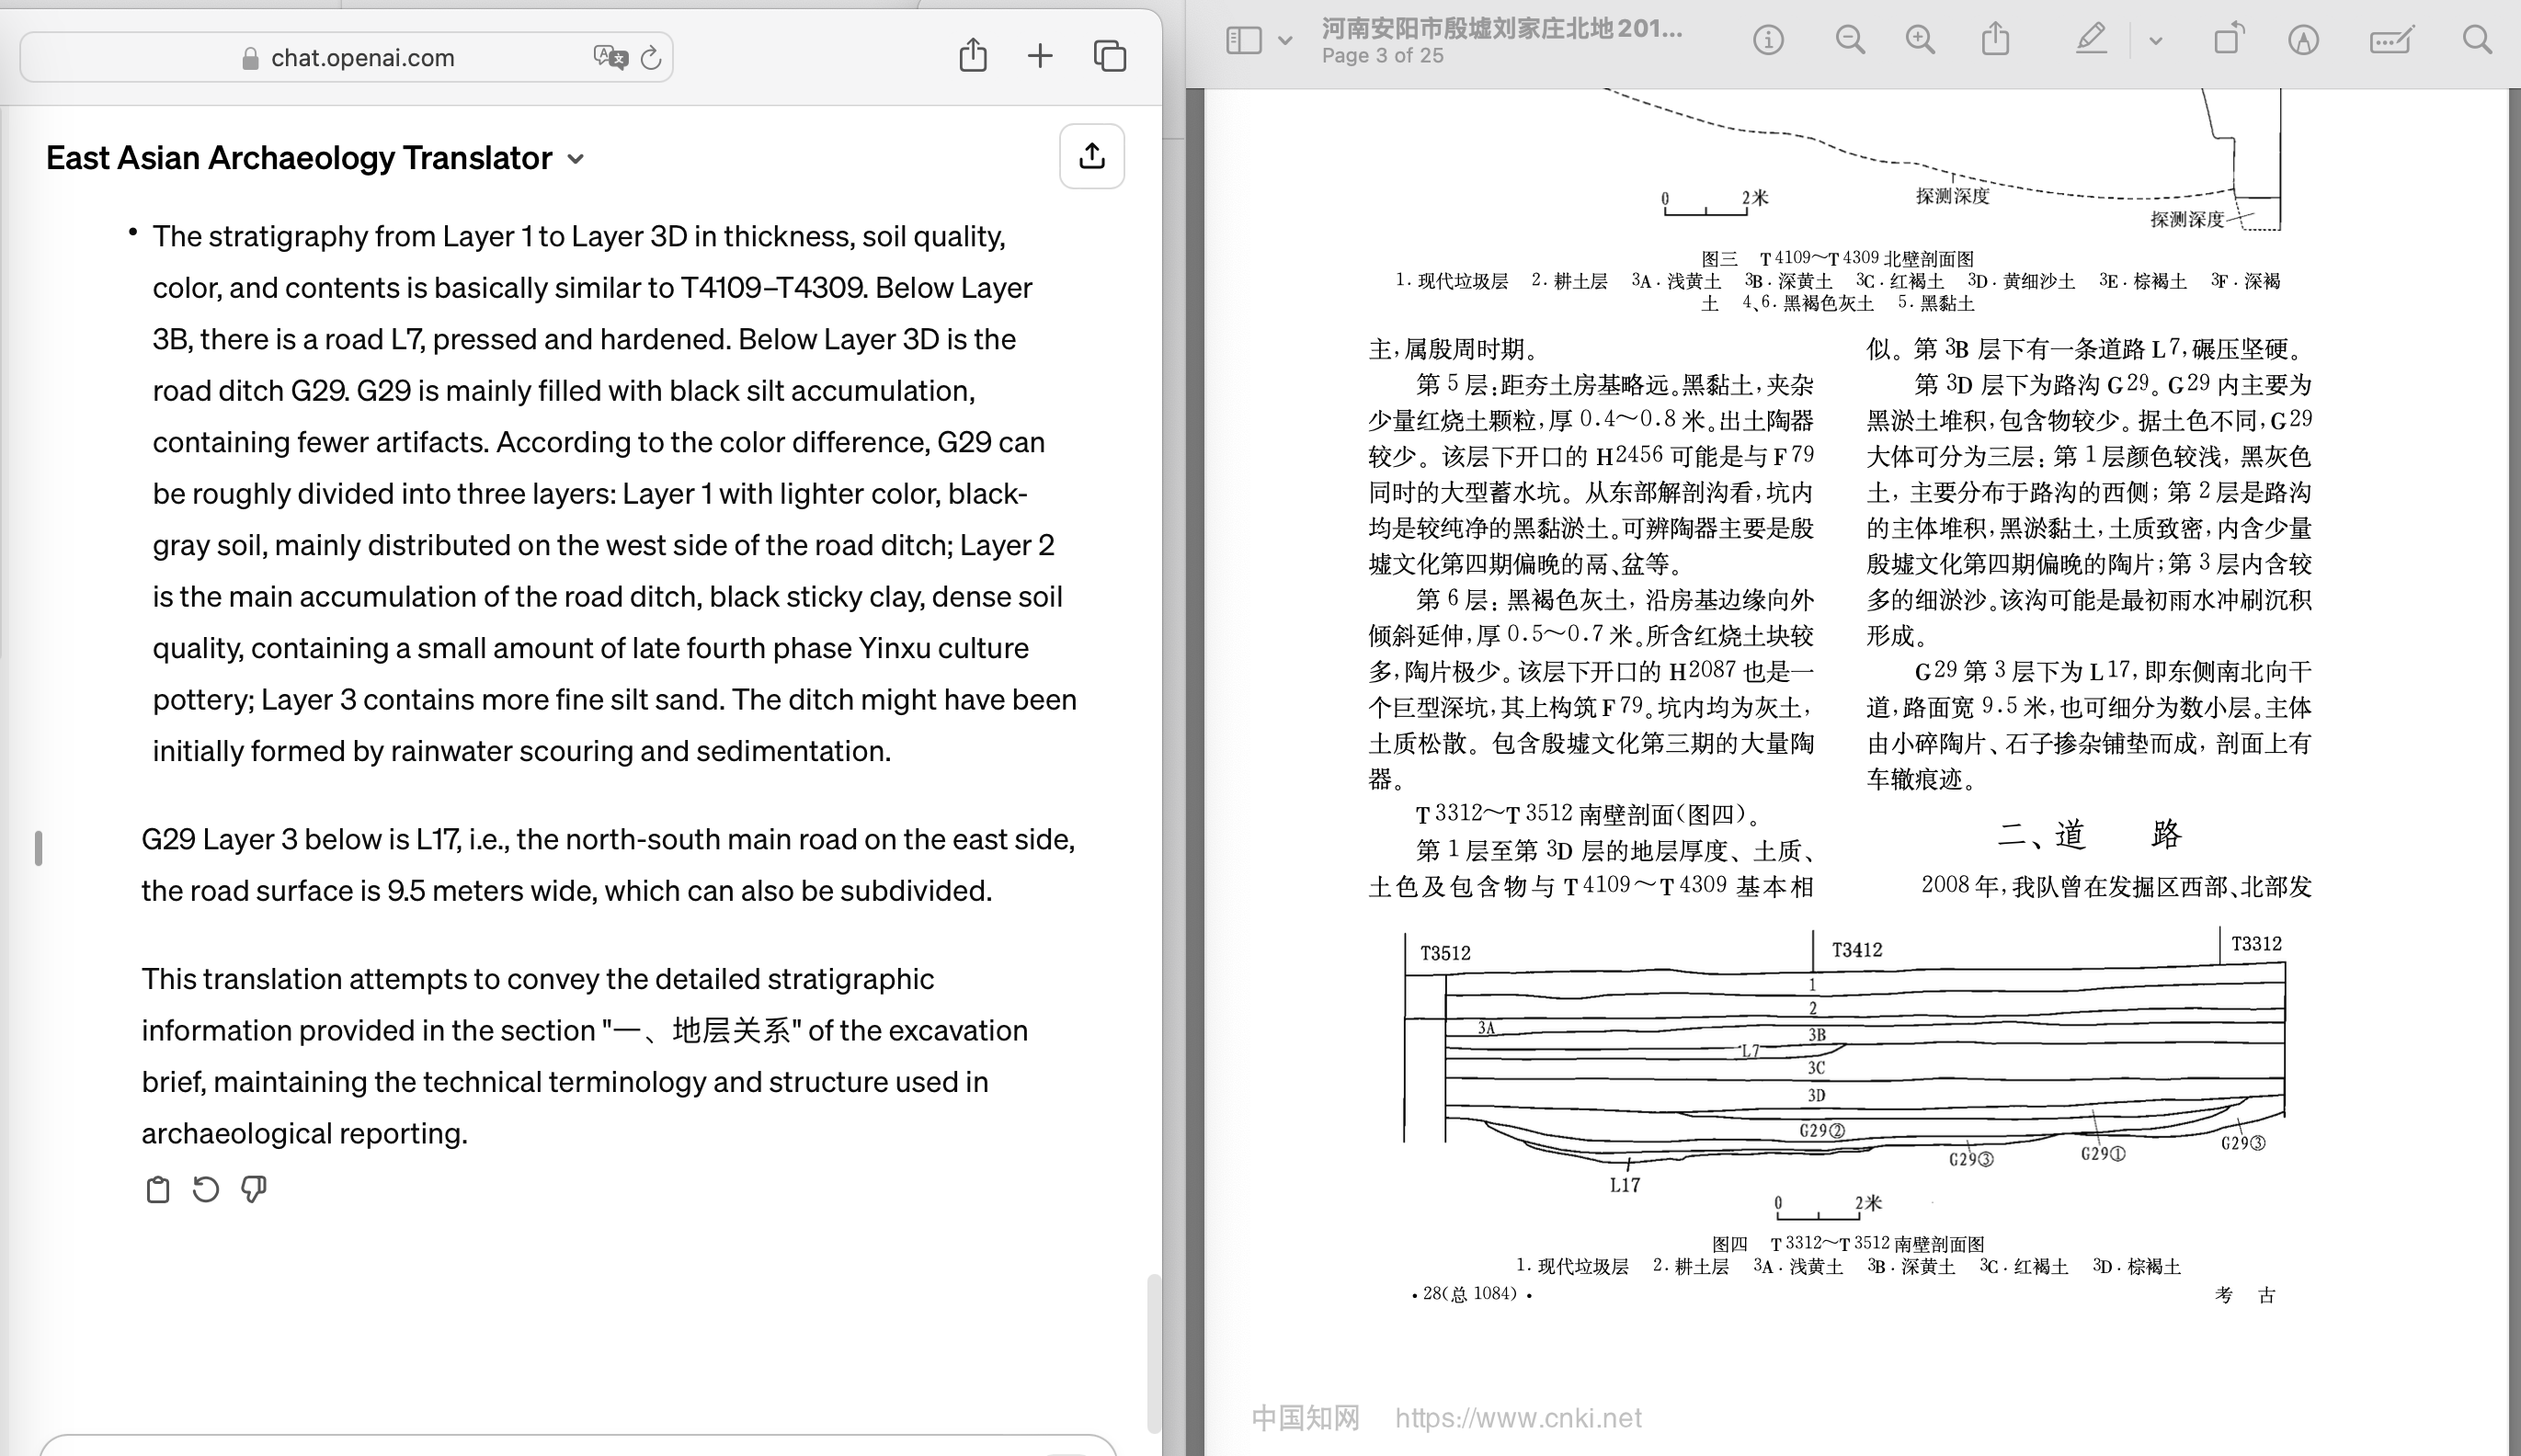Regenerate the ChatGPT response
Screen dimensions: 2521x1456
(x=205, y=1189)
